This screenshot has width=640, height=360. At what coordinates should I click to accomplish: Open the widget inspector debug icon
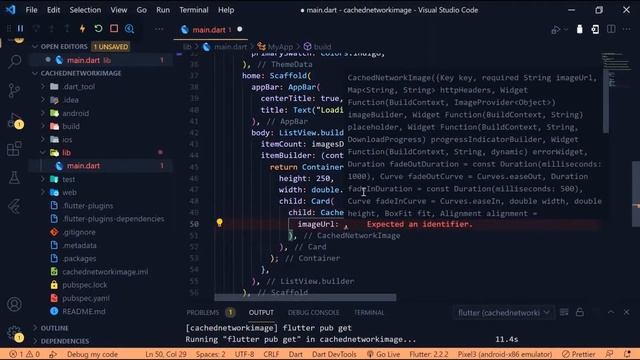129,29
